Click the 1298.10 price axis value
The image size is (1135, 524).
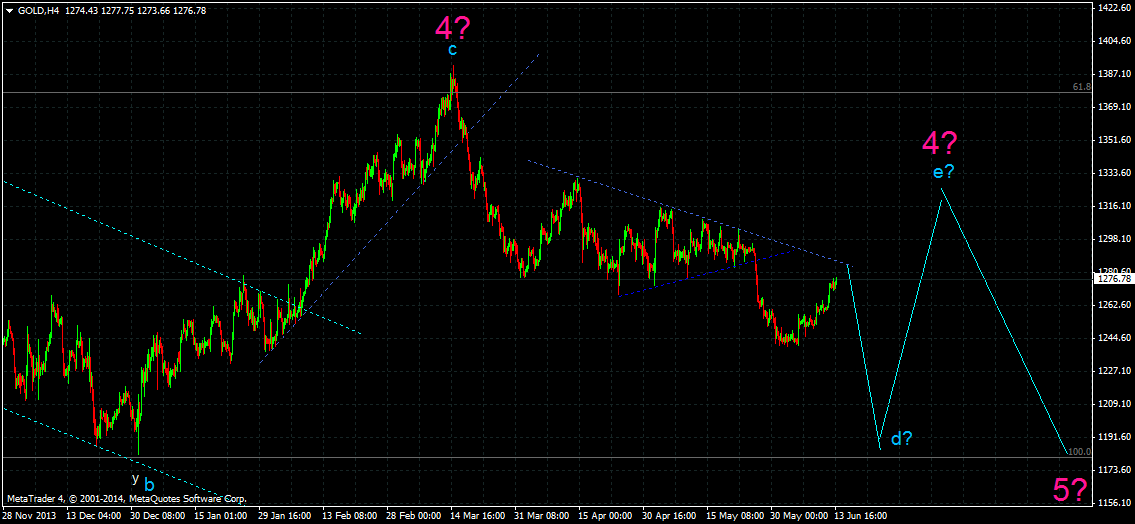[x=1113, y=239]
